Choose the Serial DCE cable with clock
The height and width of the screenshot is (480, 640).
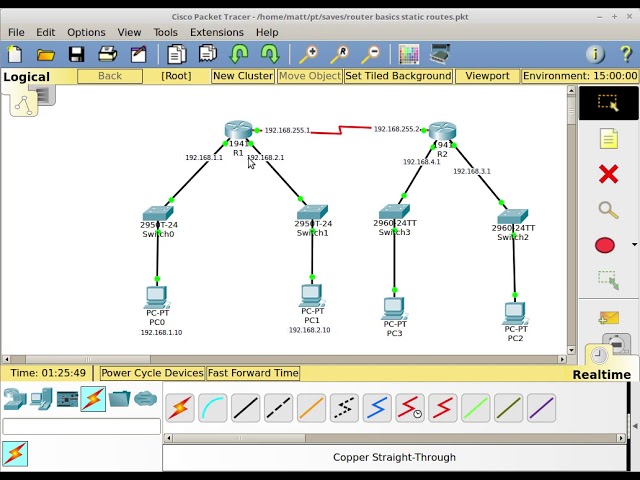[x=410, y=408]
